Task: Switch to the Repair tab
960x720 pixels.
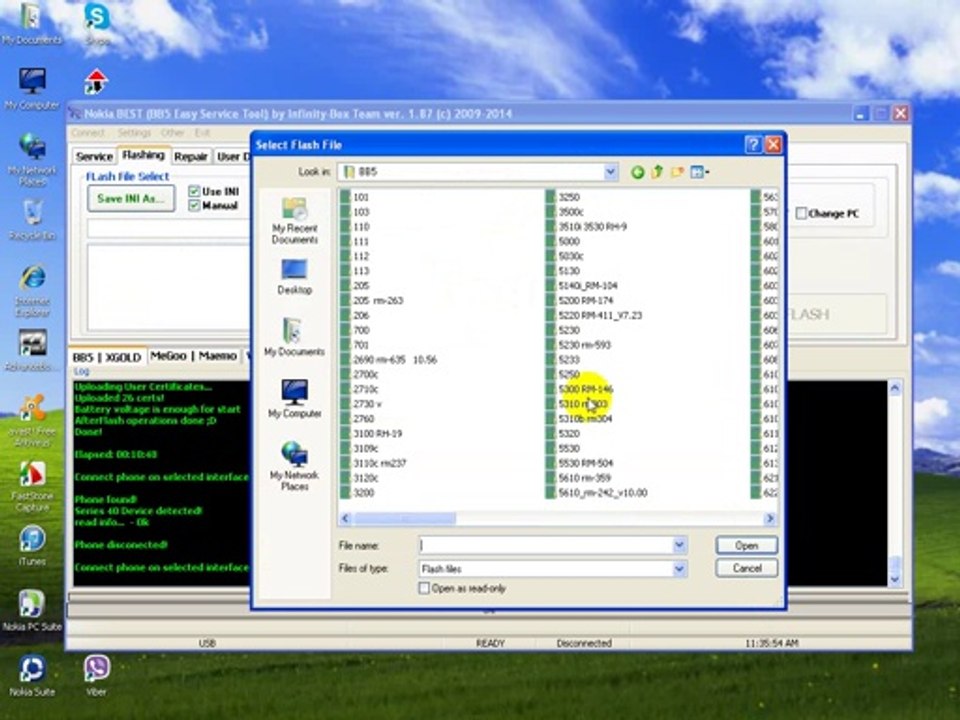Action: pos(190,157)
